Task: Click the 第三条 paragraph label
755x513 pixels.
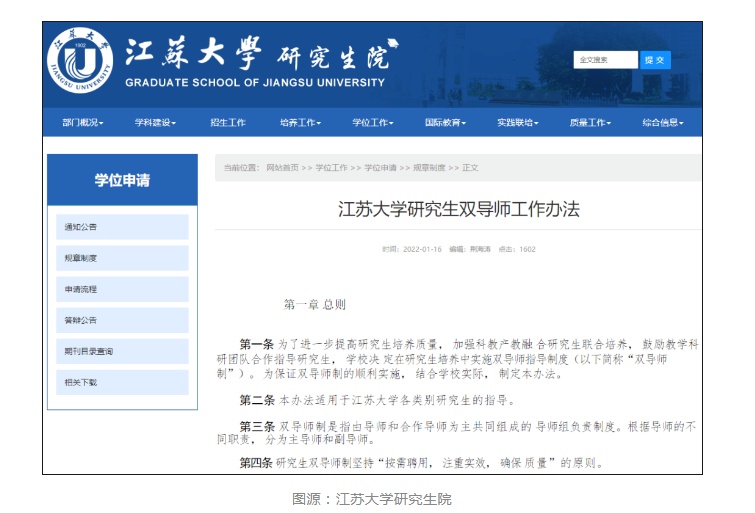Action: tap(257, 427)
